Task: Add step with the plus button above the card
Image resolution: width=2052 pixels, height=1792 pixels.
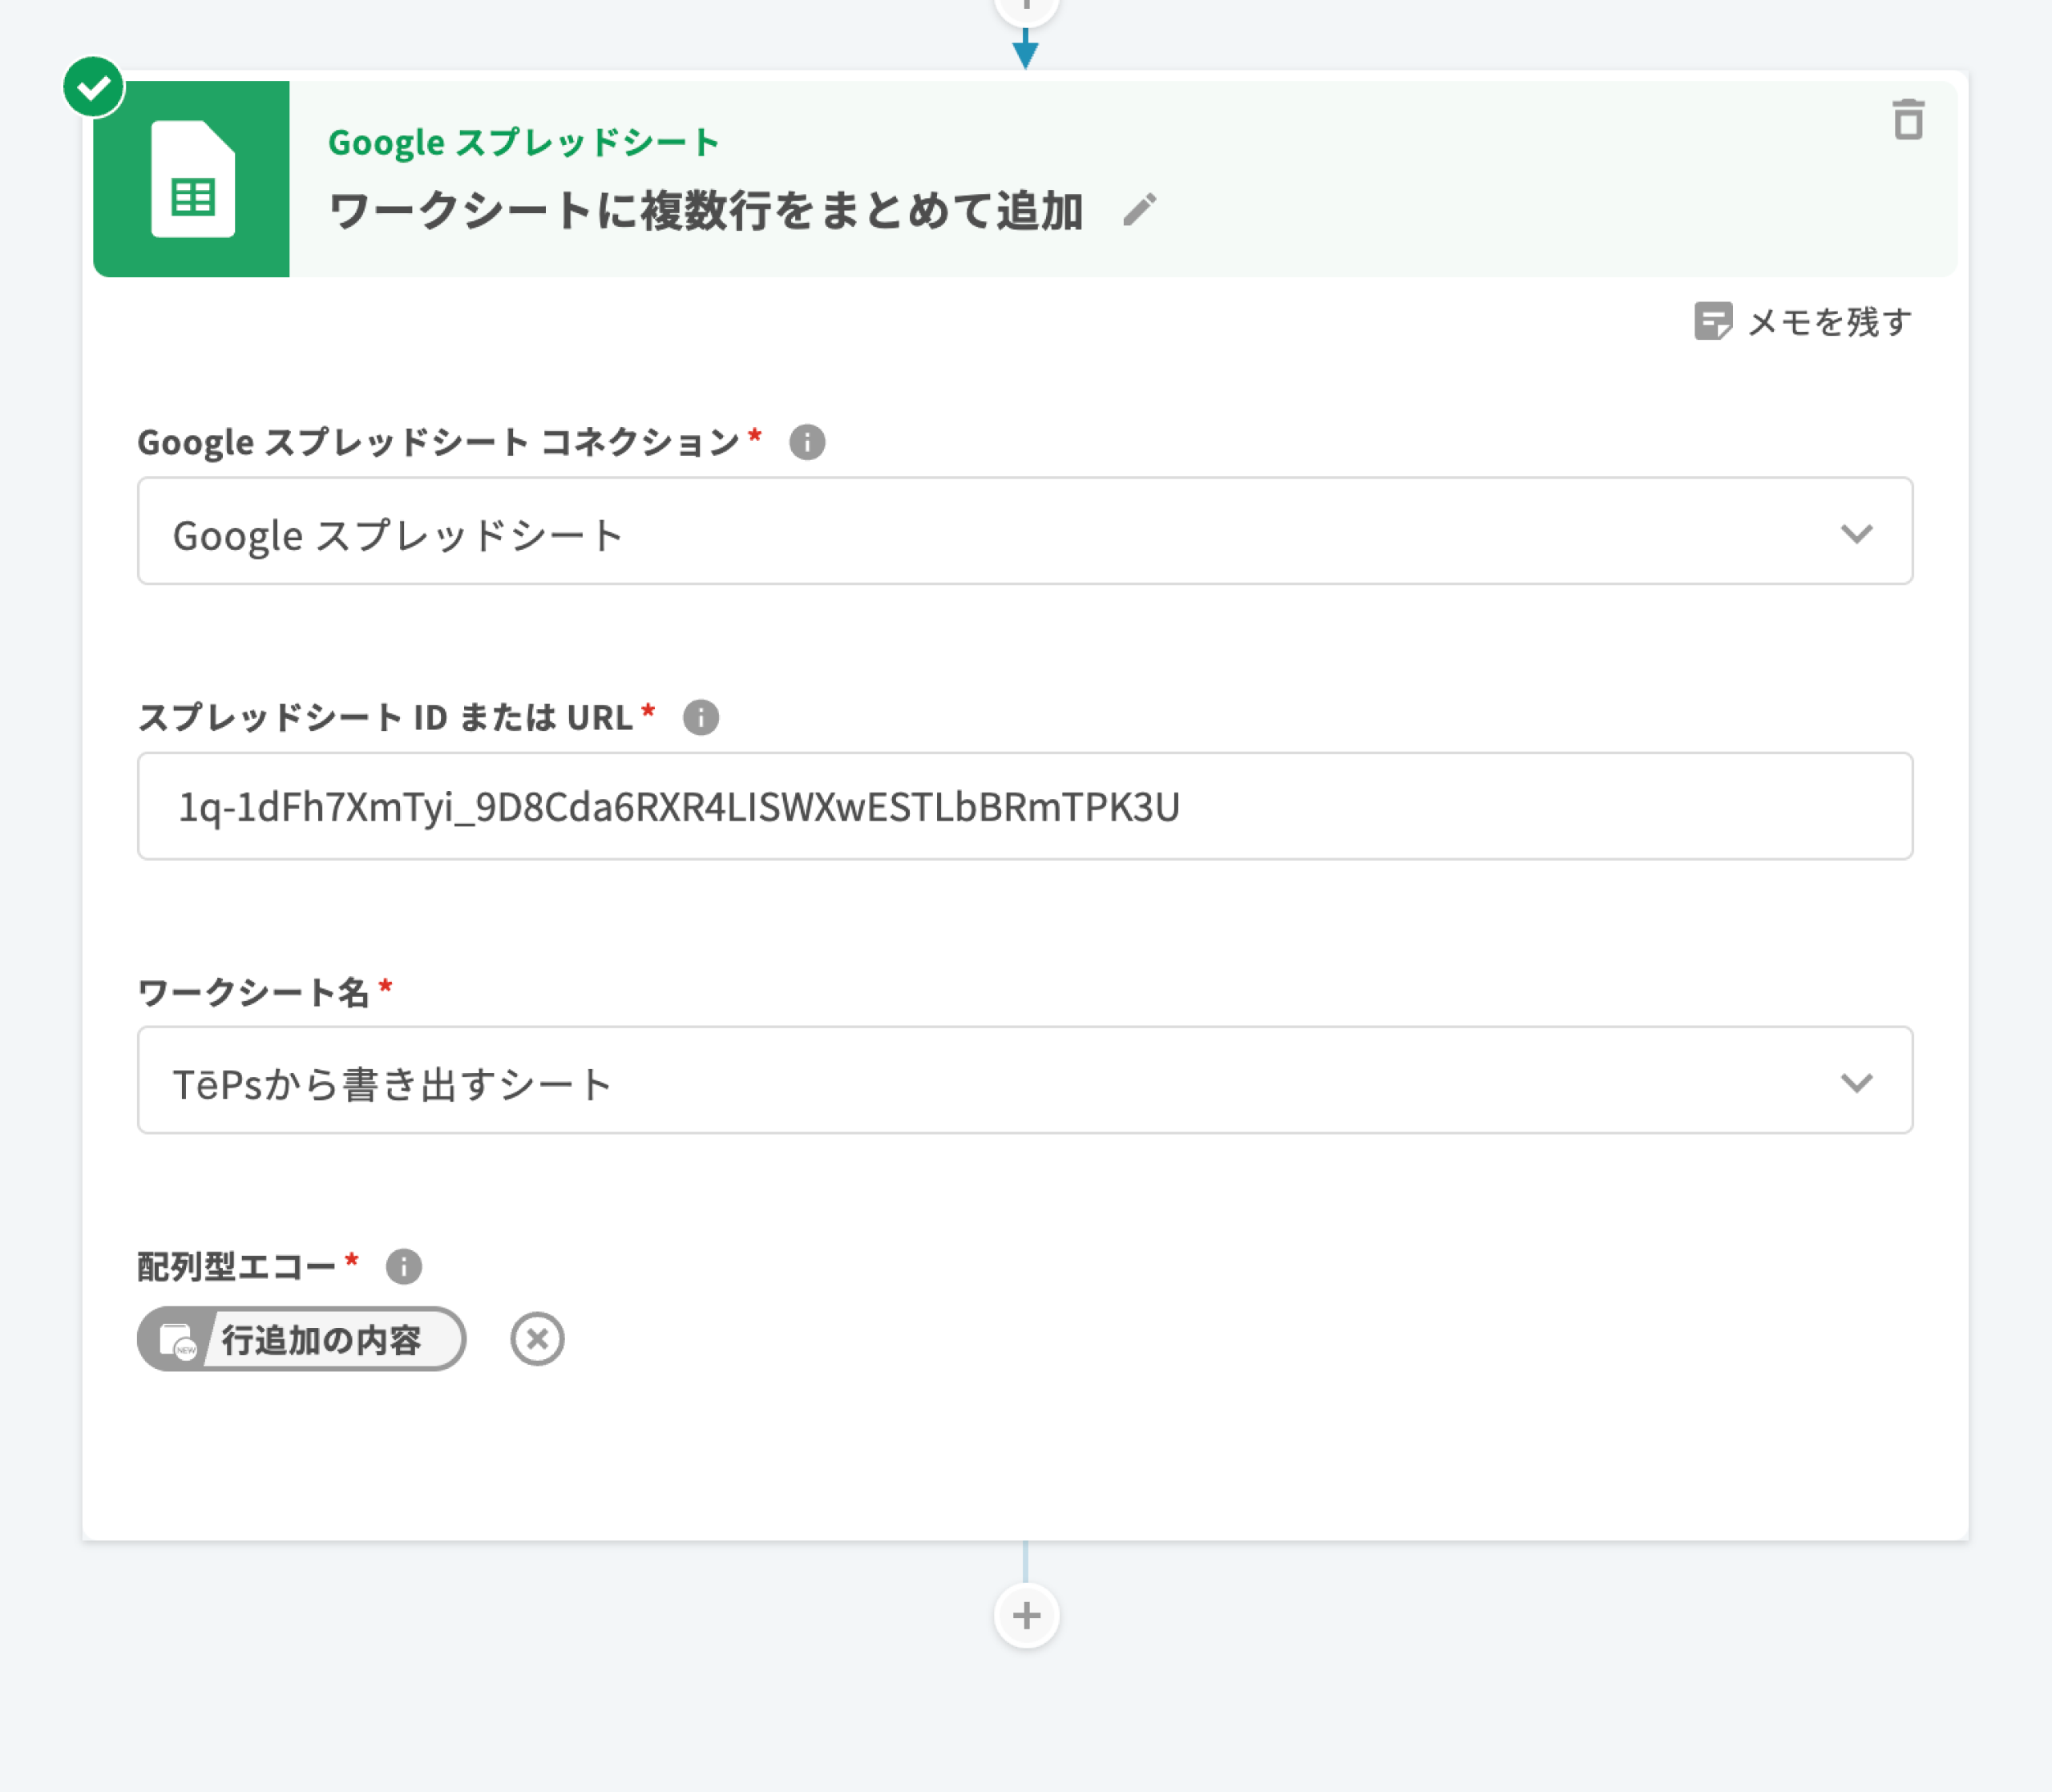Action: click(1026, 8)
